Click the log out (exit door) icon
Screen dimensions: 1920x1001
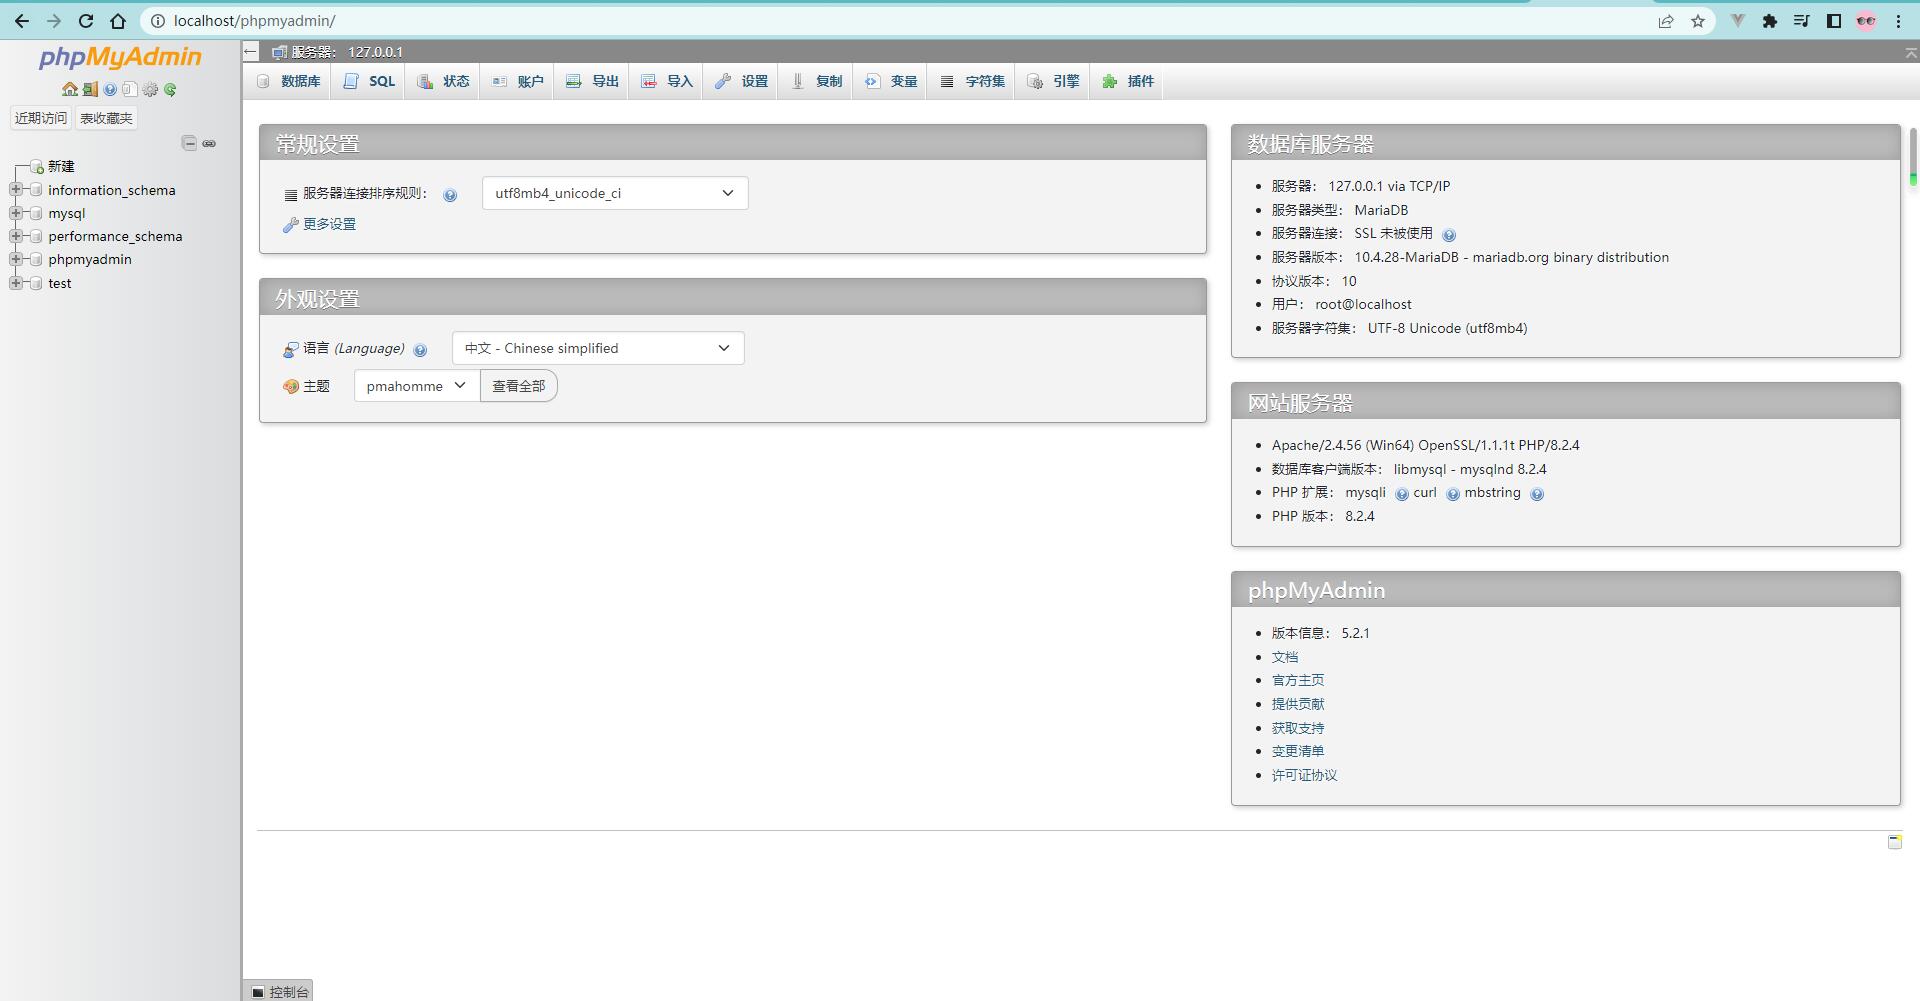[x=90, y=90]
